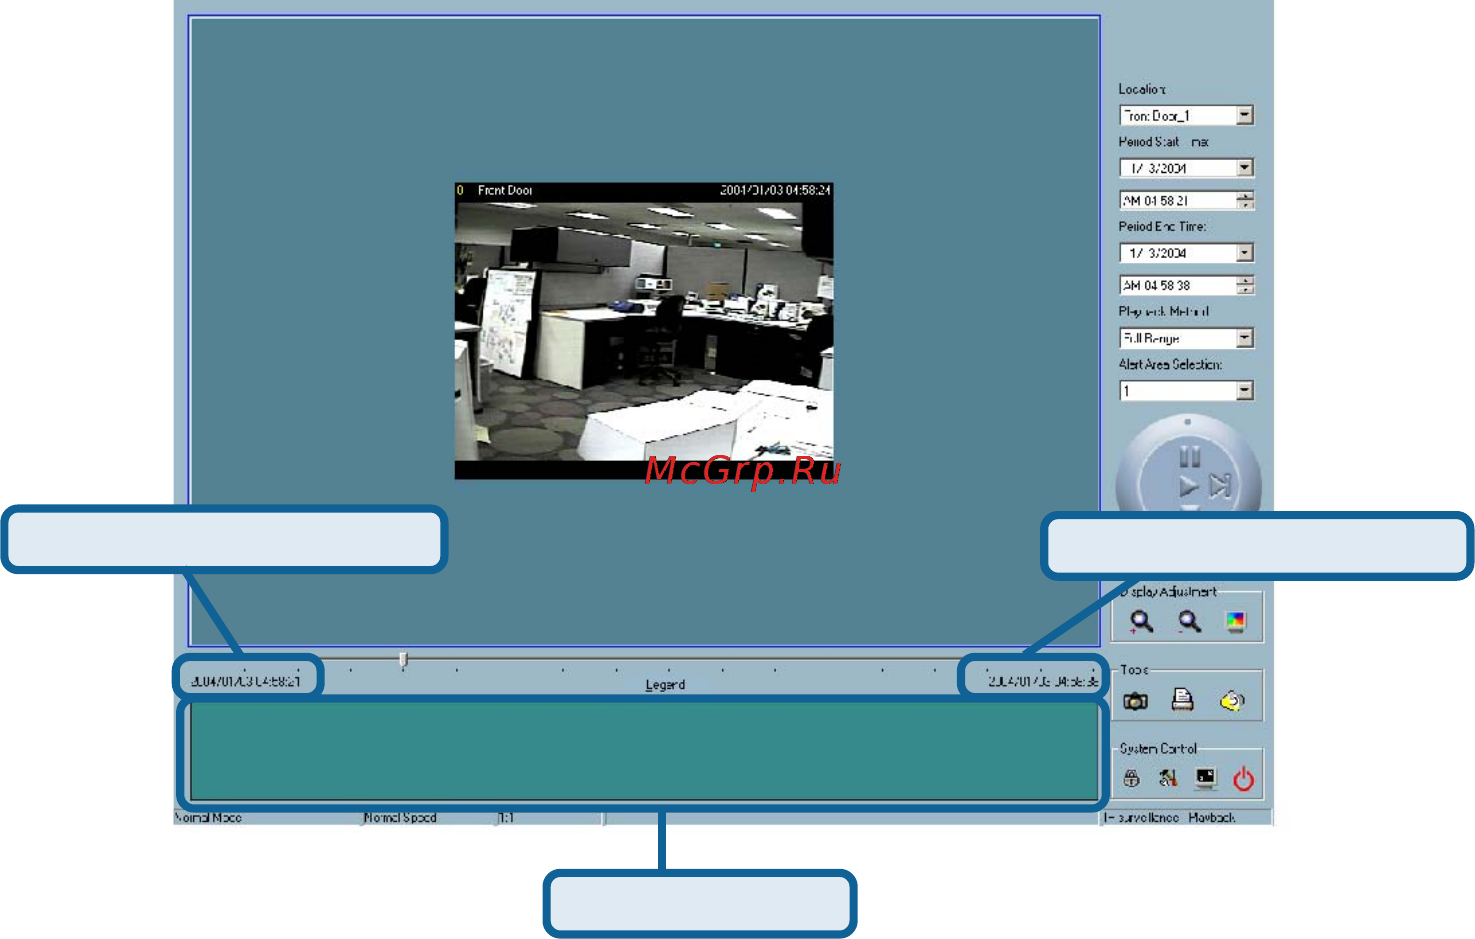Click the teal legend area below the timeline
Screen dimensions: 1475x939
(x=644, y=752)
